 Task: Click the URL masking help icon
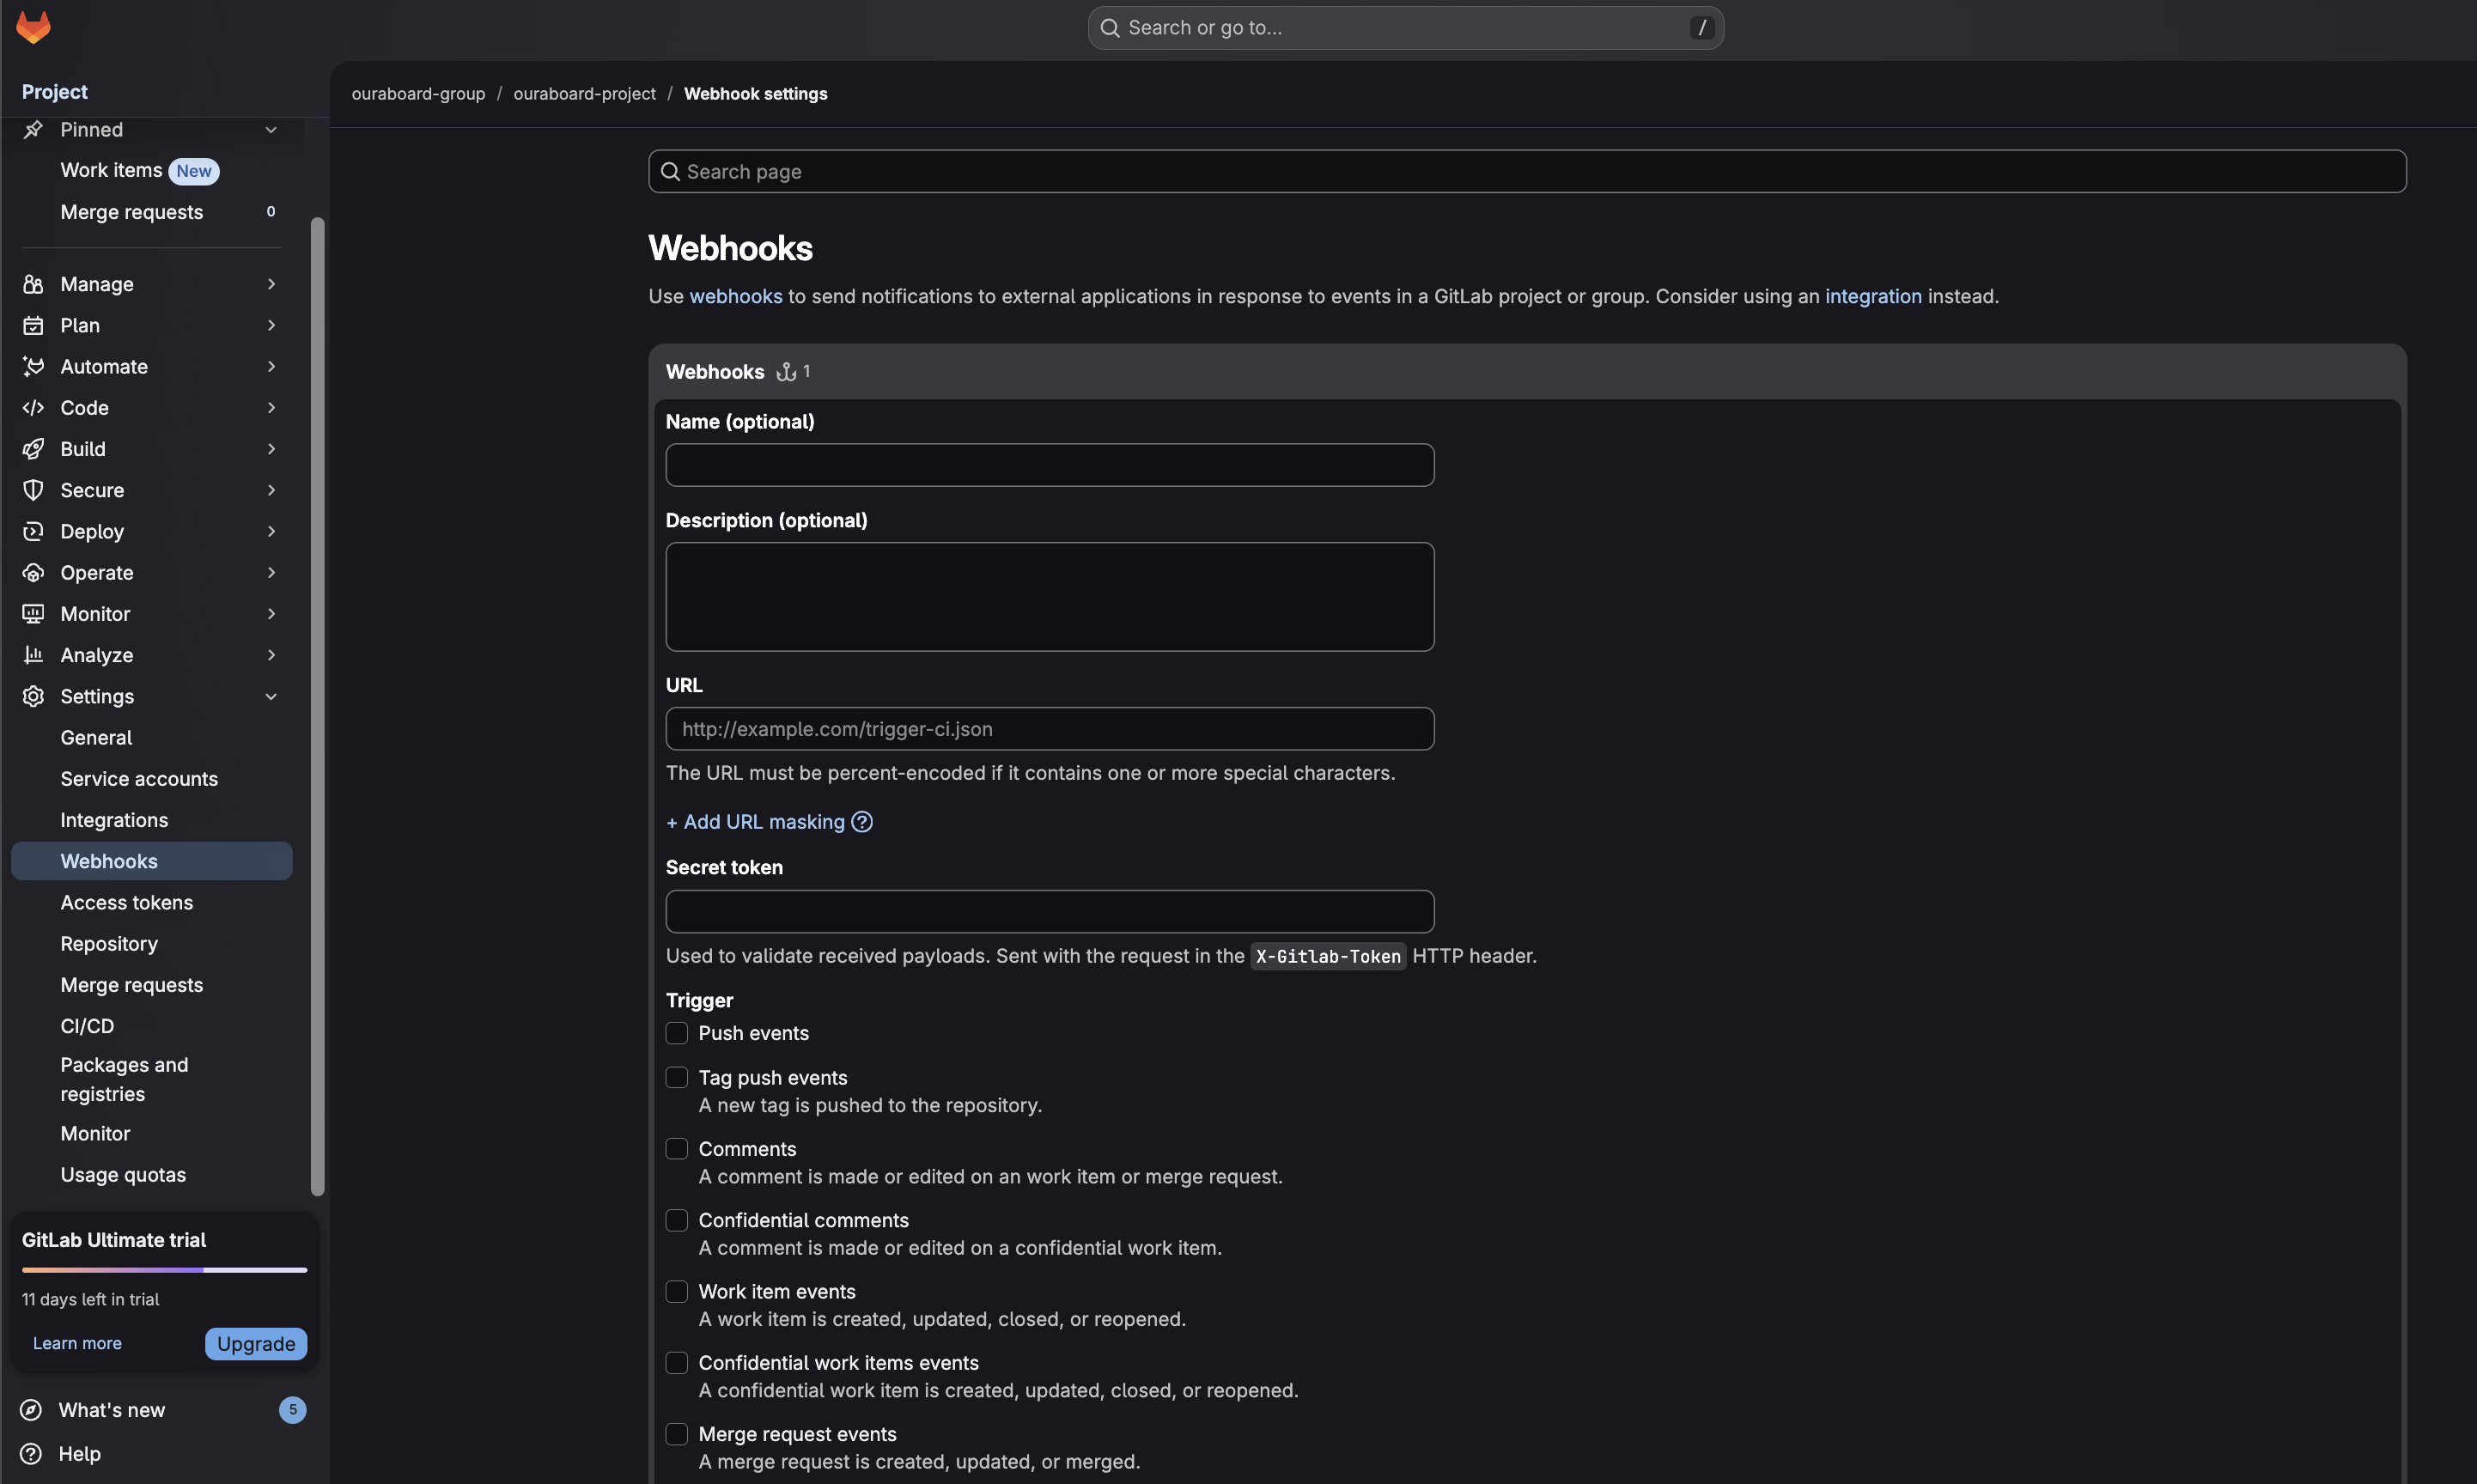coord(862,822)
